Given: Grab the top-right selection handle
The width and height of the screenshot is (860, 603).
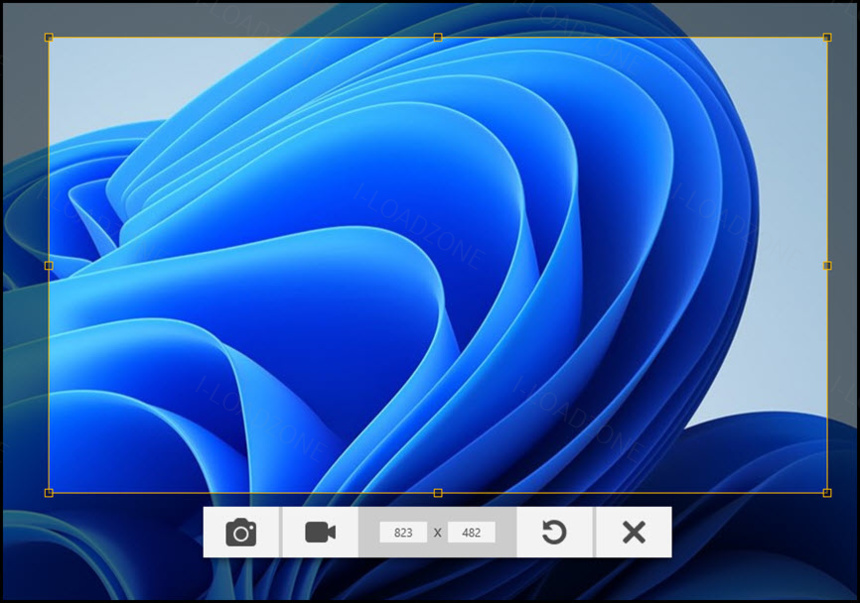Looking at the screenshot, I should point(827,37).
